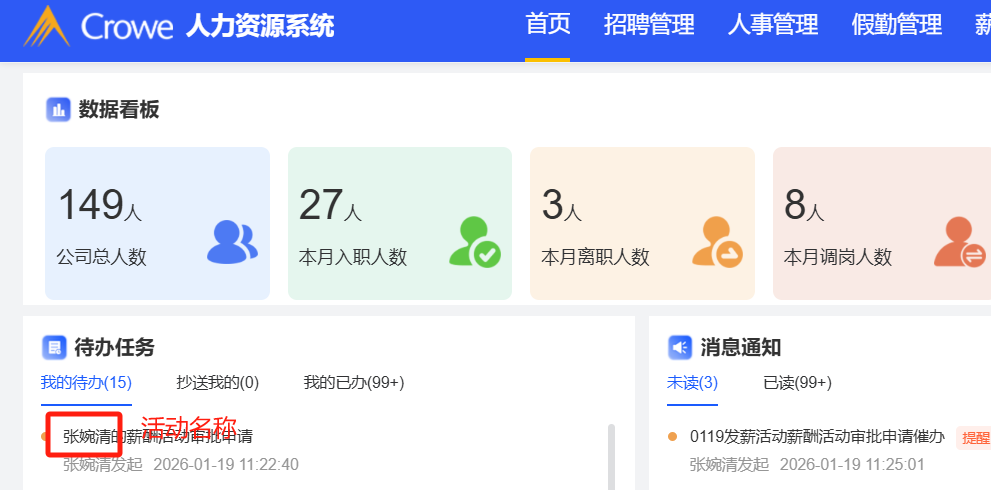
Task: Click the red 本月调岗人数 transfer icon
Action: coord(959,243)
